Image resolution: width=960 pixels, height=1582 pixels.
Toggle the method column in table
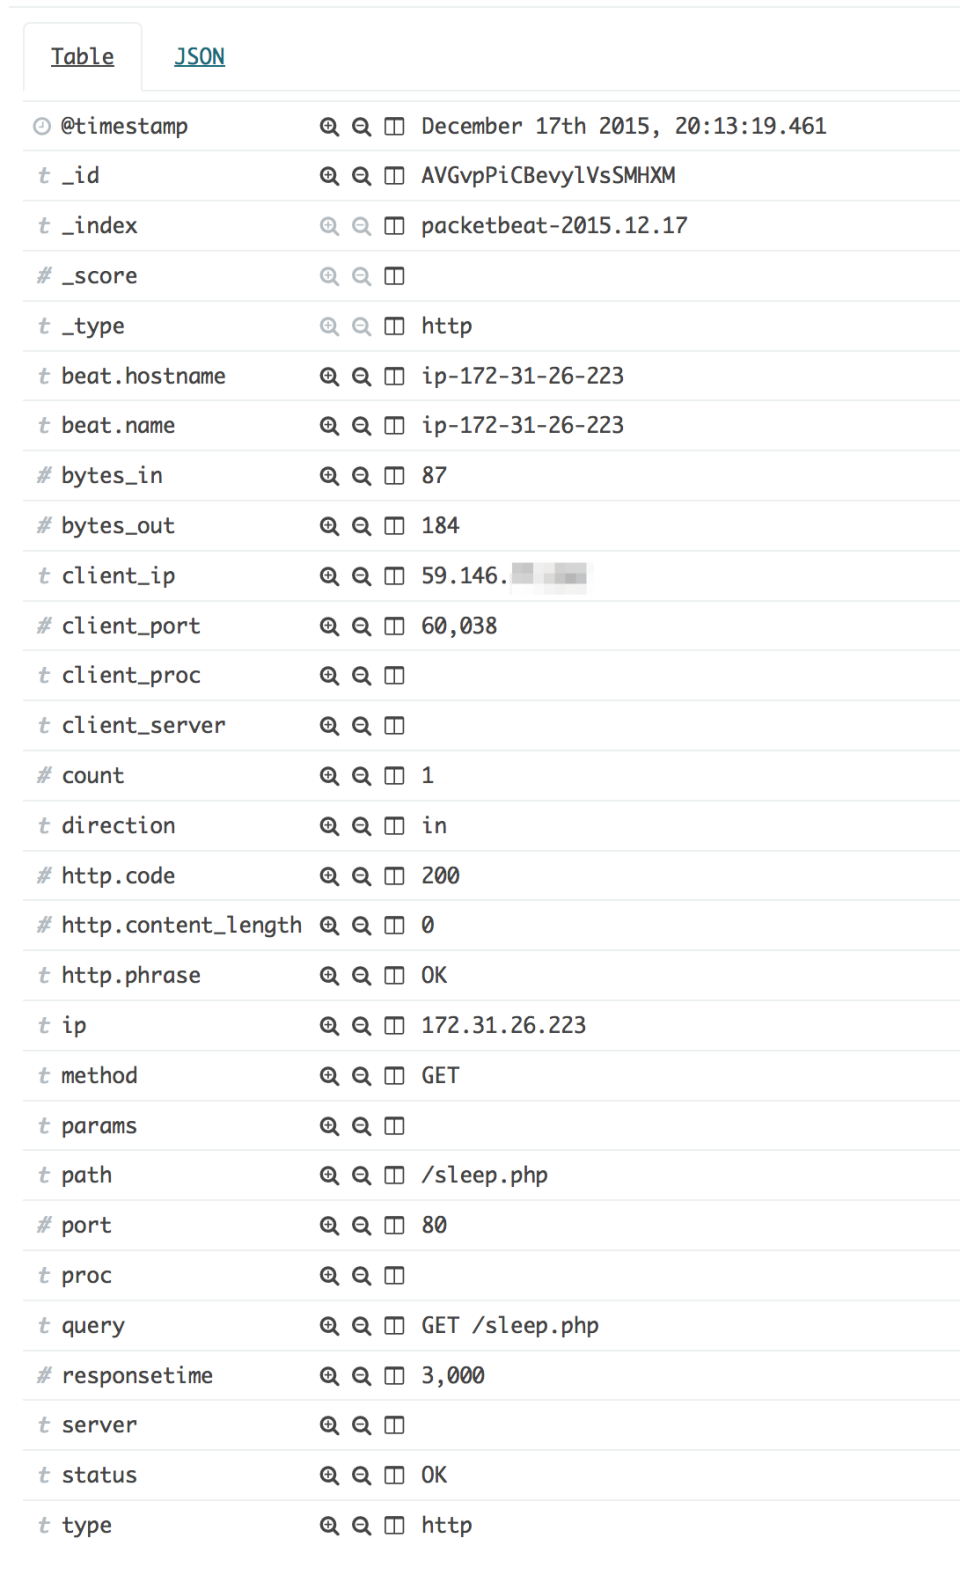pyautogui.click(x=395, y=1076)
